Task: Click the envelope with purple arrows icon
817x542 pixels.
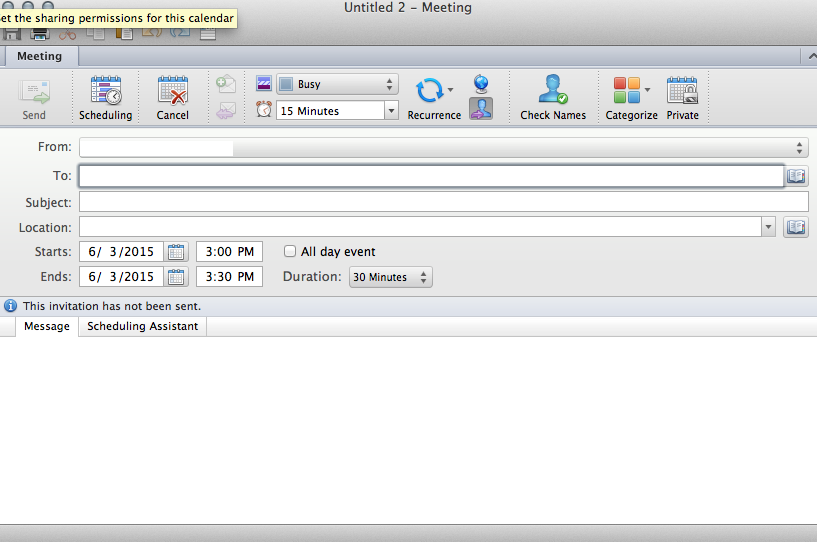Action: click(226, 110)
